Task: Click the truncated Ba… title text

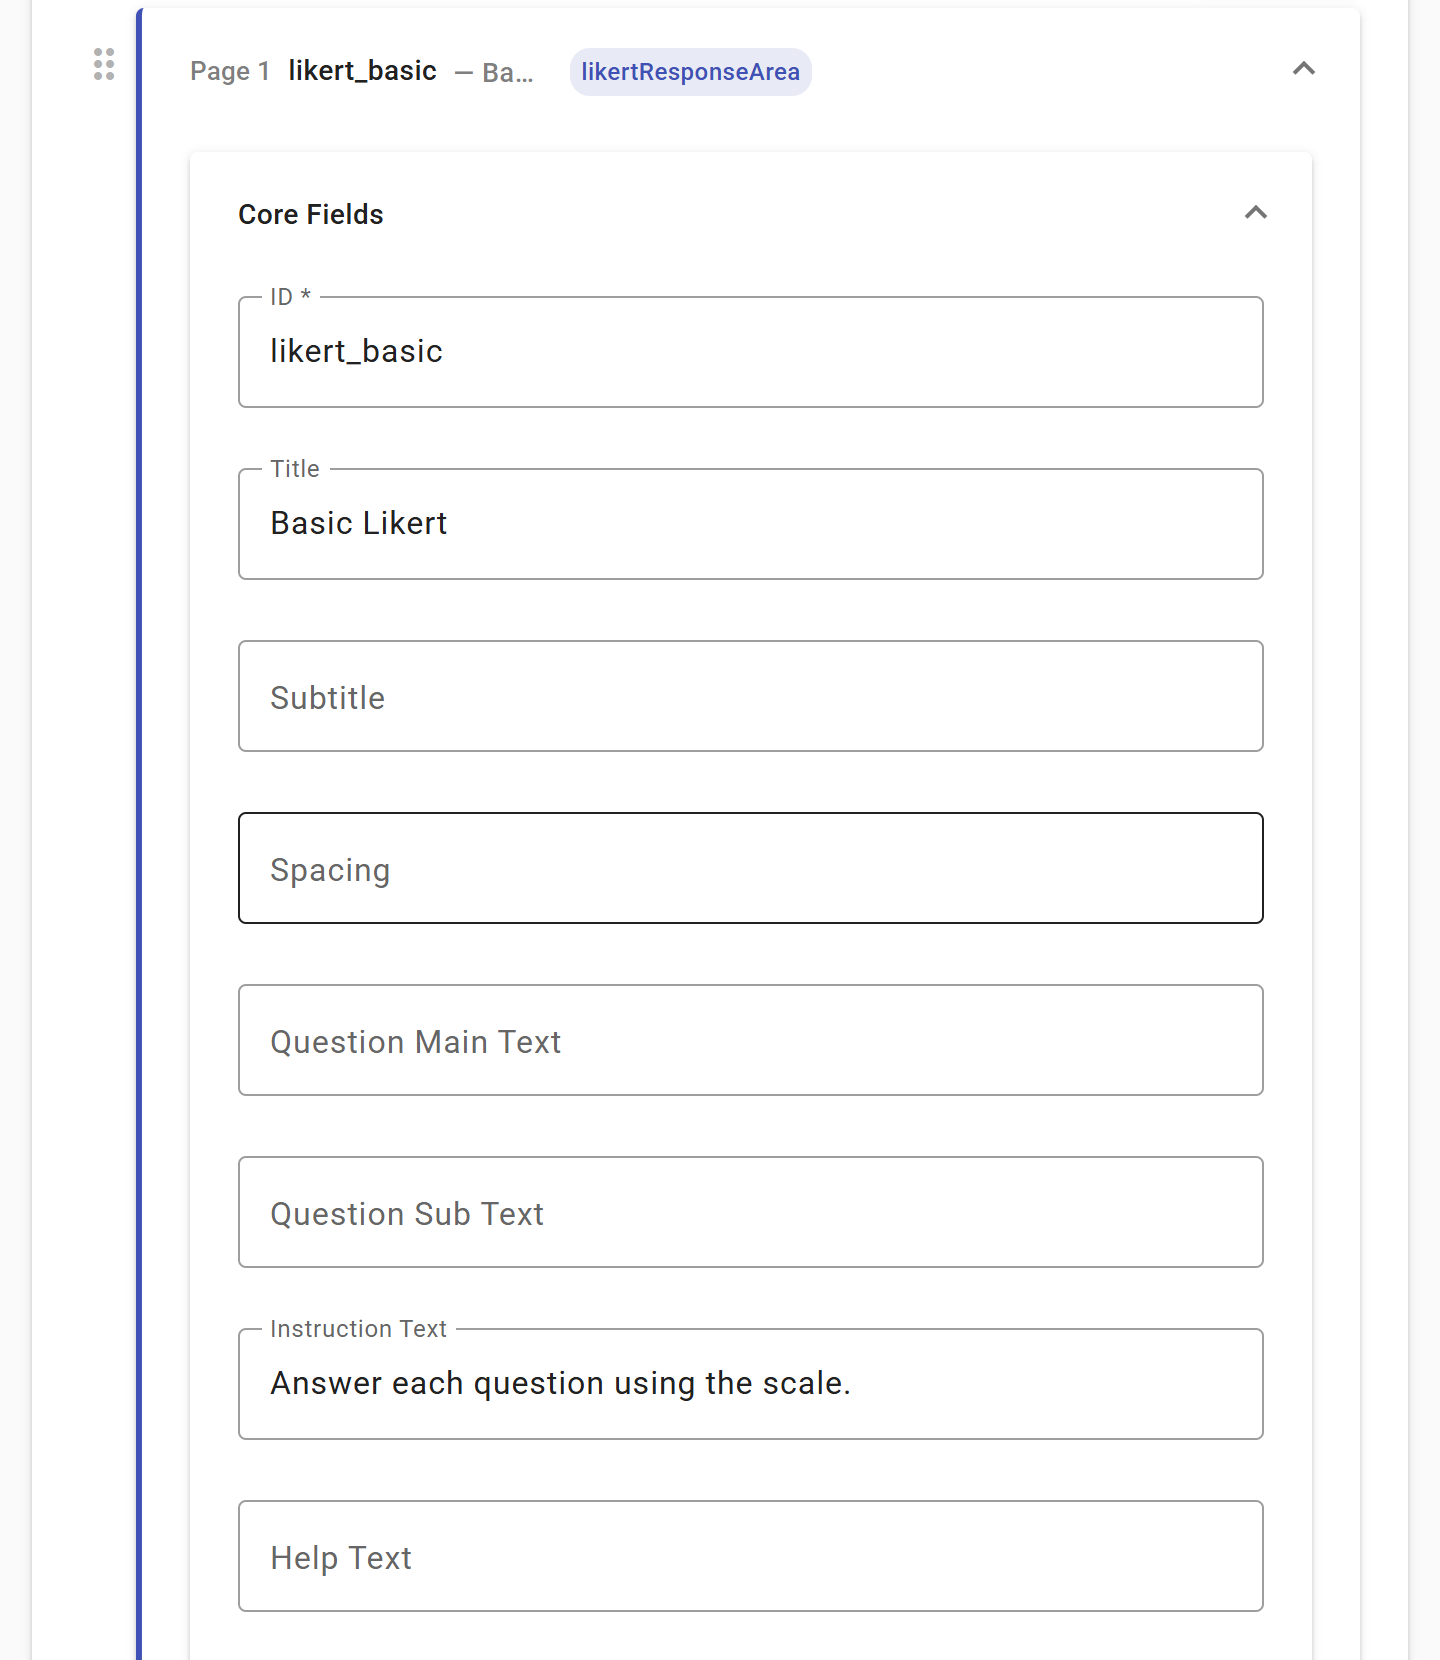Action: tap(508, 72)
